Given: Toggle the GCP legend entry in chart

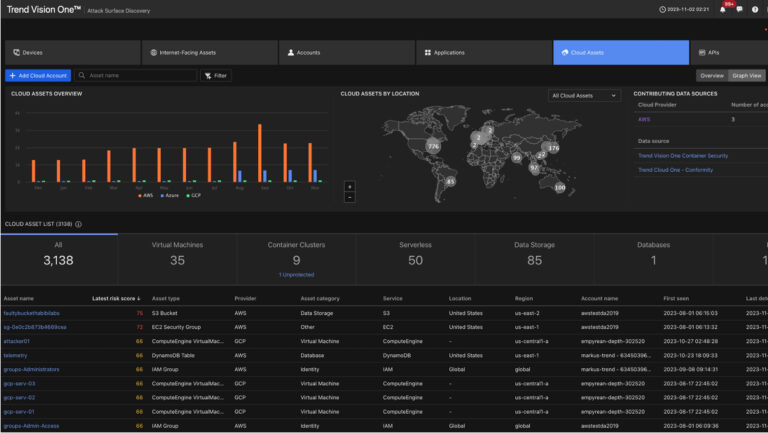Looking at the screenshot, I should [x=193, y=195].
